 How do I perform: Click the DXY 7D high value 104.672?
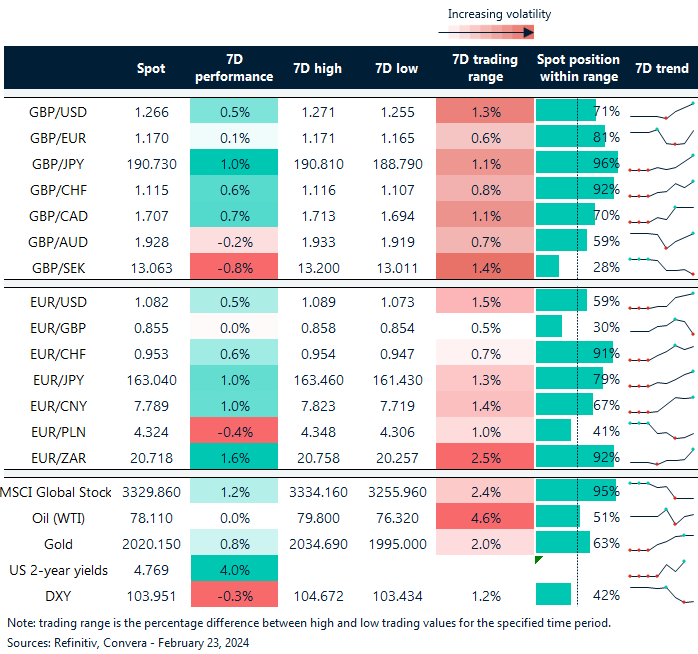click(318, 596)
